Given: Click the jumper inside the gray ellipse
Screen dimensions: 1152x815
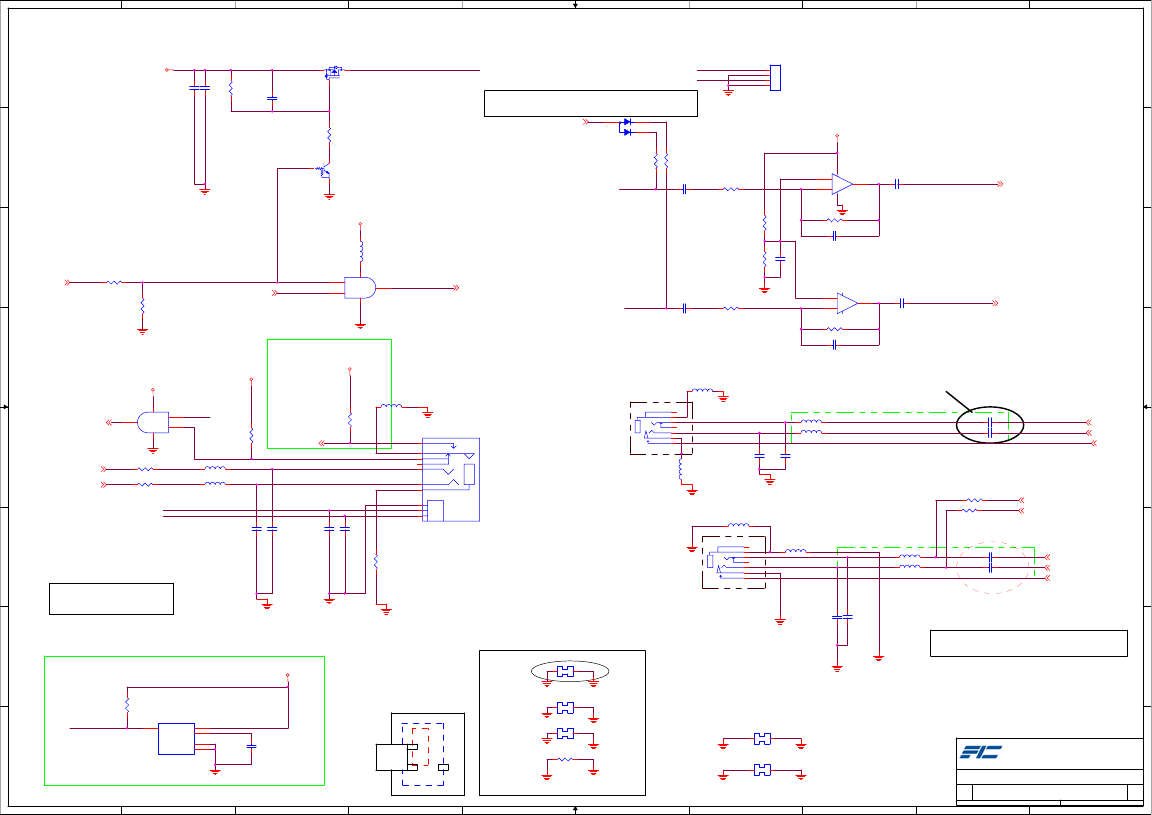Looking at the screenshot, I should 565,672.
